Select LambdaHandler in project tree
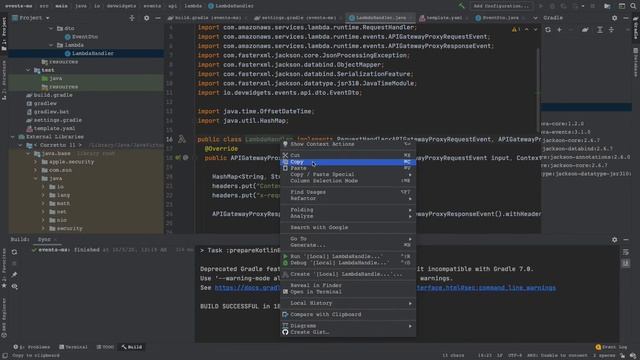 pos(93,53)
